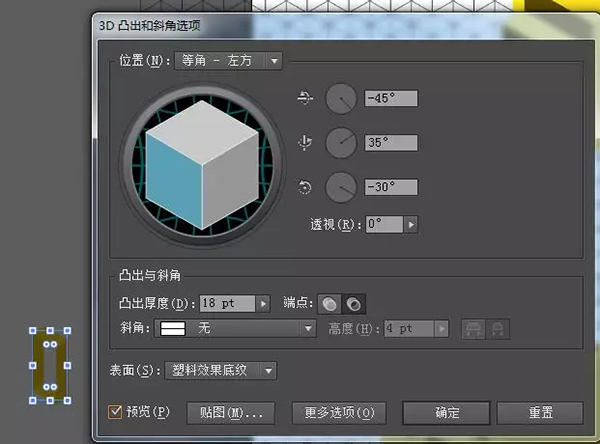Toggle the 预览 preview checkbox

[x=115, y=412]
